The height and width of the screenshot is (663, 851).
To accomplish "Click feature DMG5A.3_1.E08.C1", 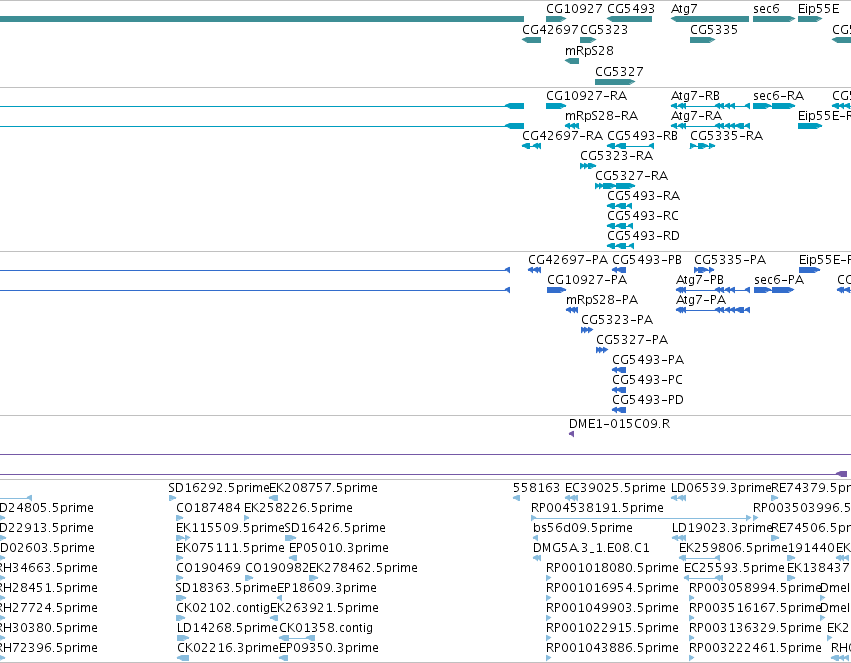I will point(591,549).
